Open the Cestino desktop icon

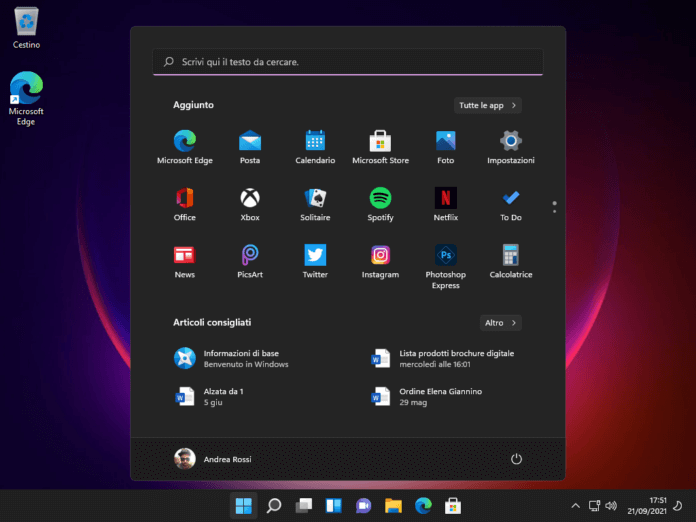pos(26,28)
